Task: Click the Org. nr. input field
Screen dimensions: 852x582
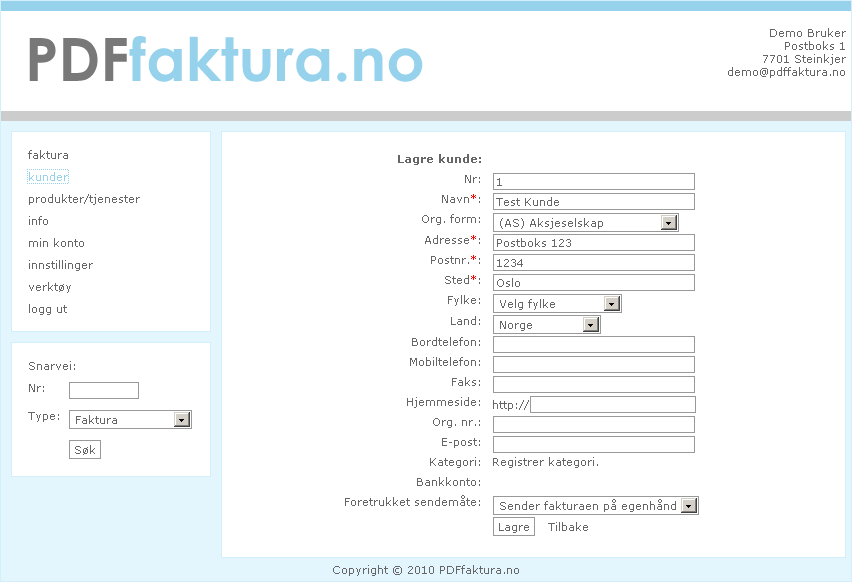Action: pyautogui.click(x=594, y=425)
